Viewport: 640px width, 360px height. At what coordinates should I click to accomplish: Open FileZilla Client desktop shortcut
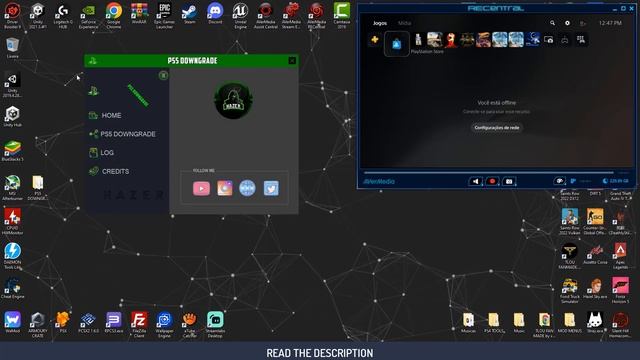139,324
